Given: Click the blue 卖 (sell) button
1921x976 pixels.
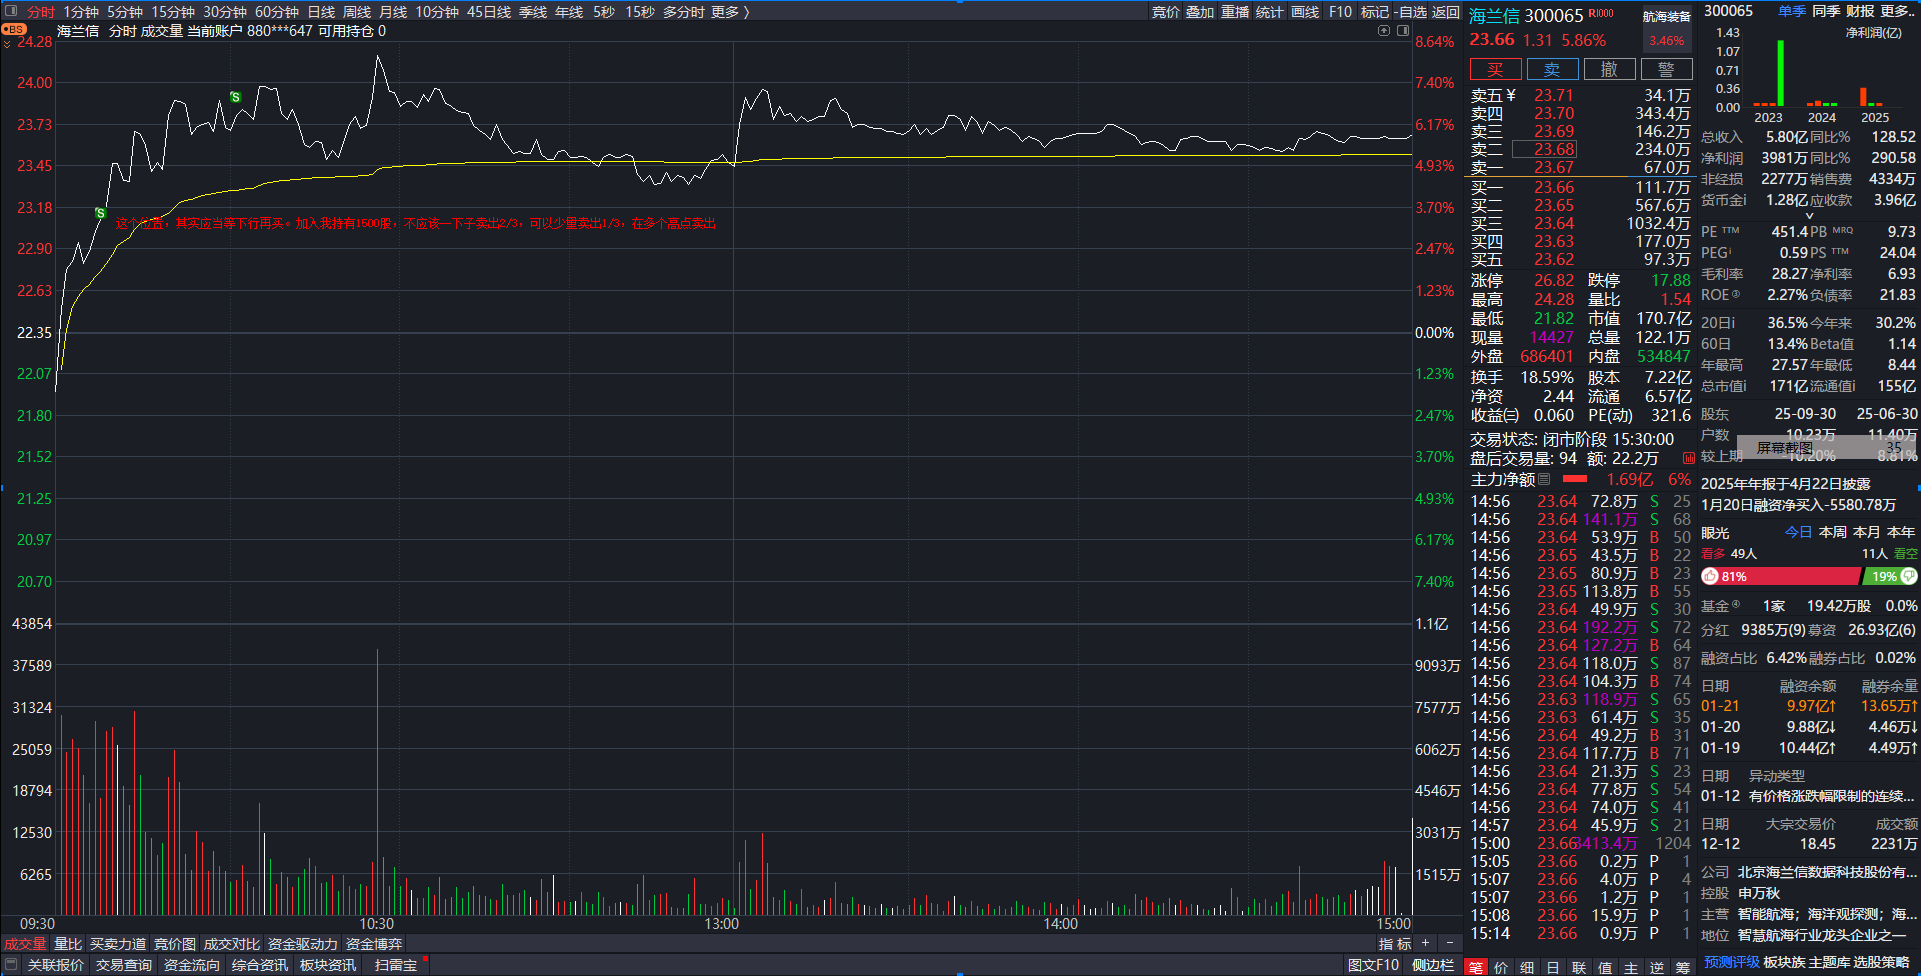Looking at the screenshot, I should [1552, 69].
